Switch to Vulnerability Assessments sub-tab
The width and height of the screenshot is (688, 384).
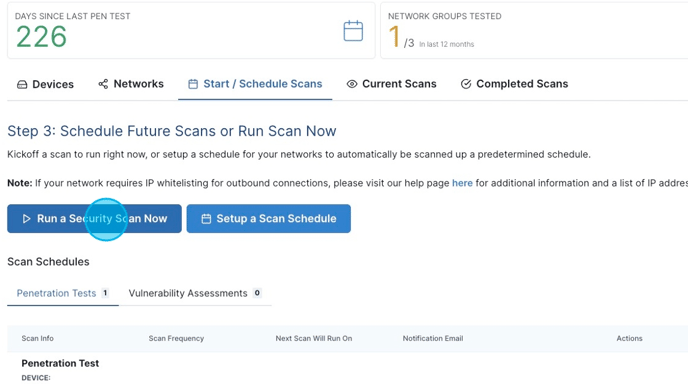tap(195, 293)
